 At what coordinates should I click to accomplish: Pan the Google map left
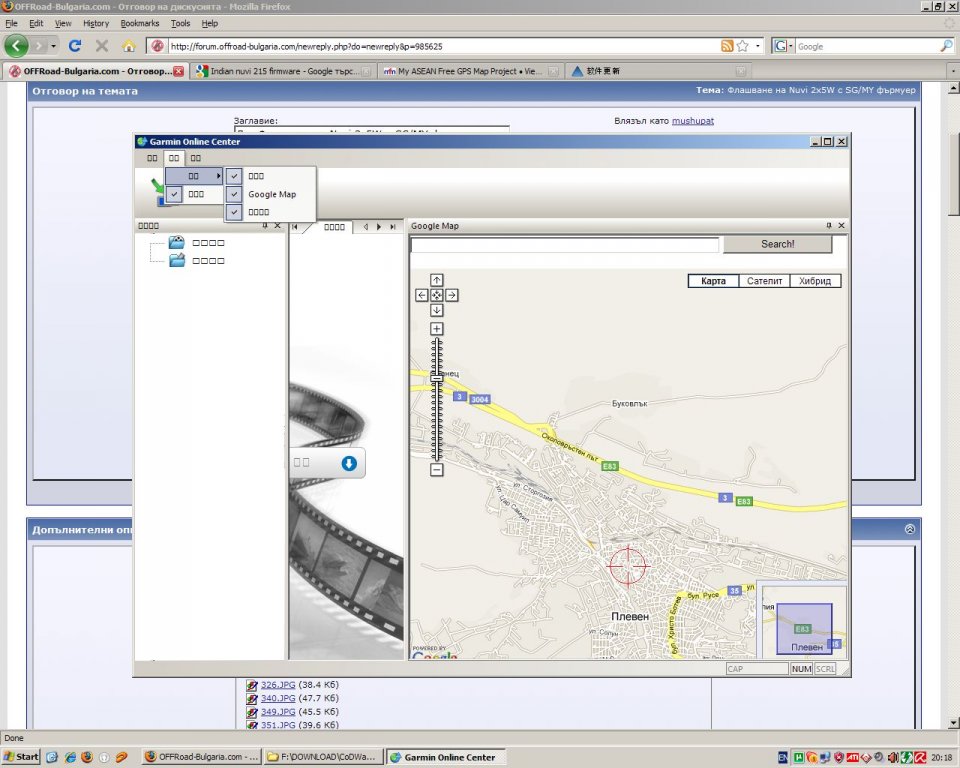tap(422, 295)
